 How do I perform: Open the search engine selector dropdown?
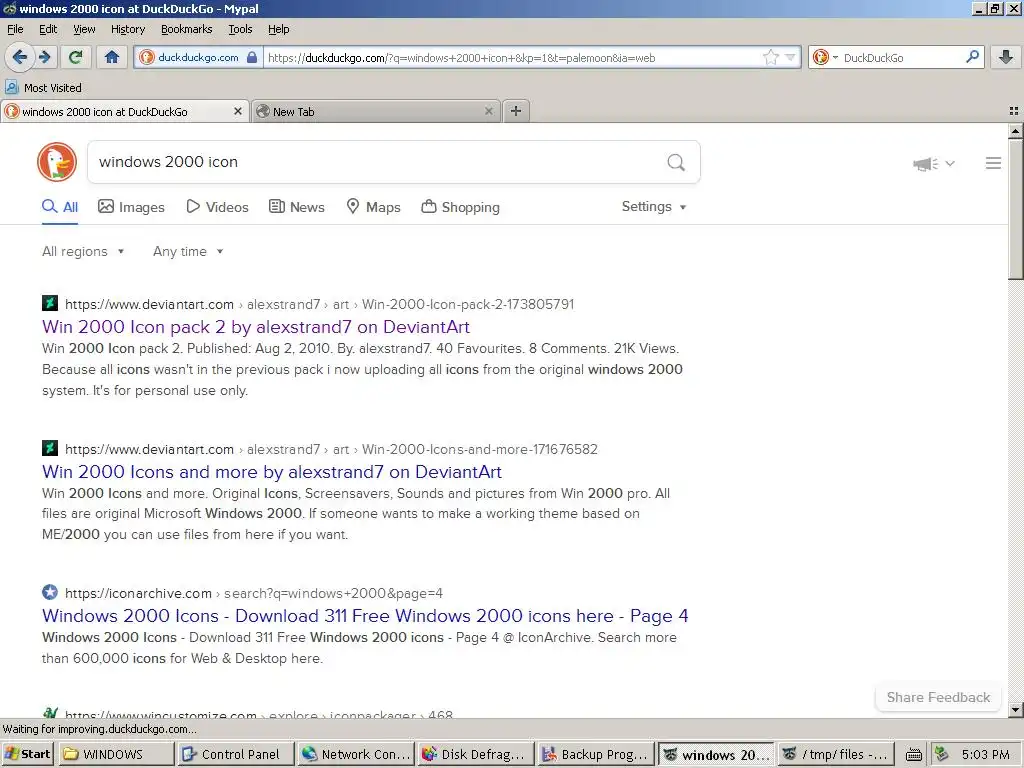825,57
